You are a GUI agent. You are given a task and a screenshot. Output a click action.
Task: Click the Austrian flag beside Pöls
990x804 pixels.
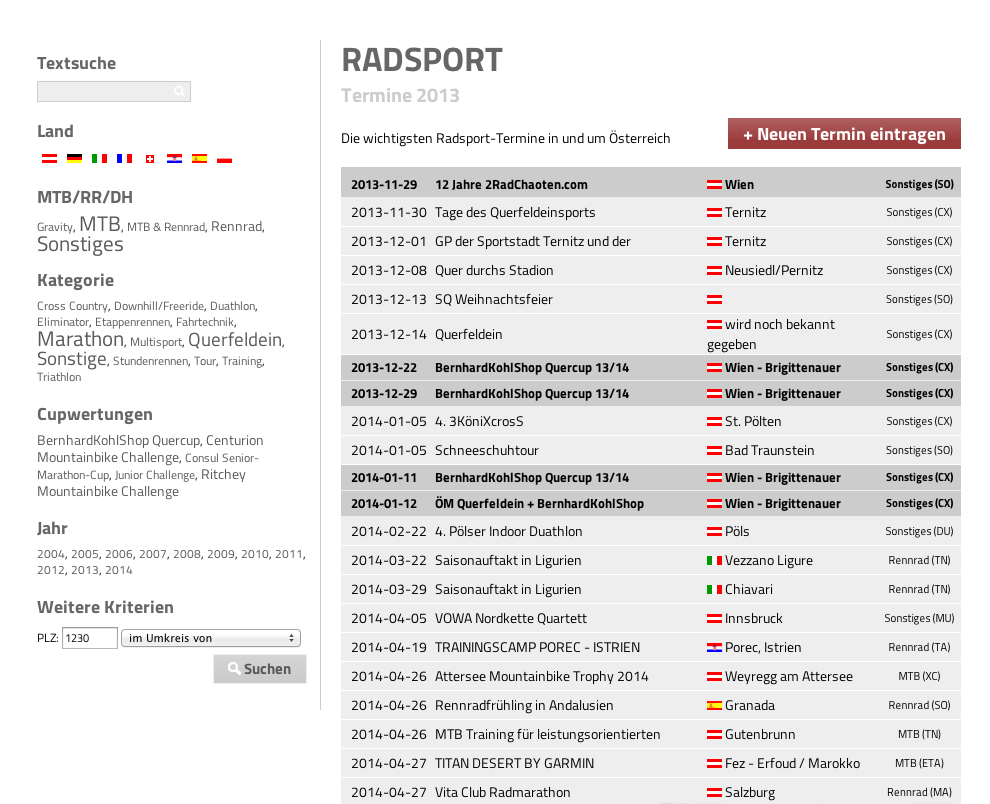(714, 531)
